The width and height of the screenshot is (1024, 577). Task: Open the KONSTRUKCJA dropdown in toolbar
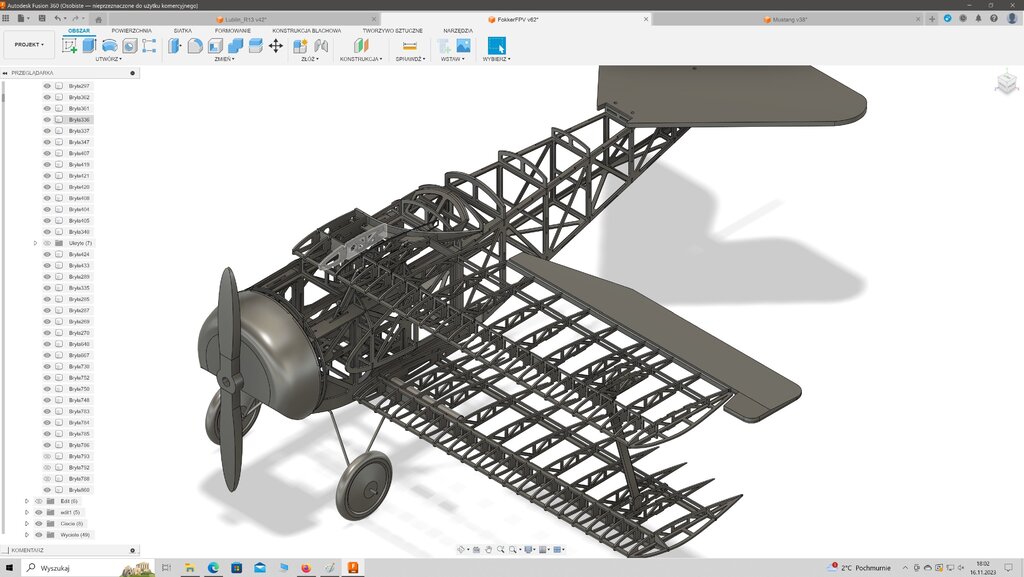[360, 59]
